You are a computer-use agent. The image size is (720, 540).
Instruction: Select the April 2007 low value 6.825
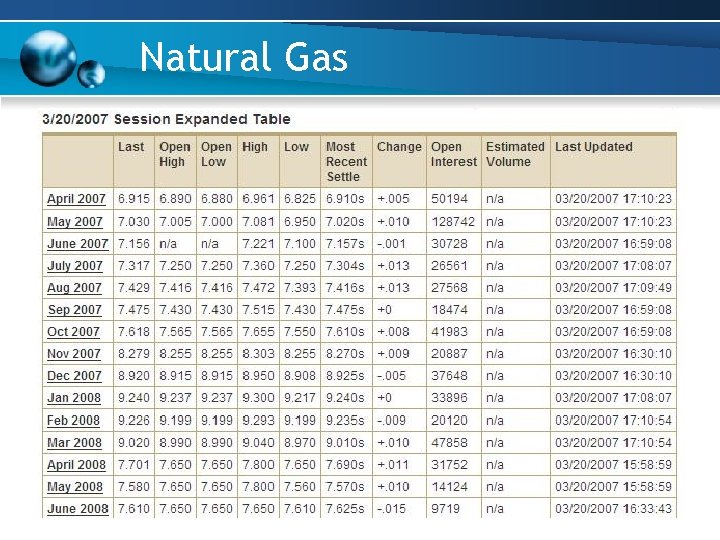(x=299, y=199)
